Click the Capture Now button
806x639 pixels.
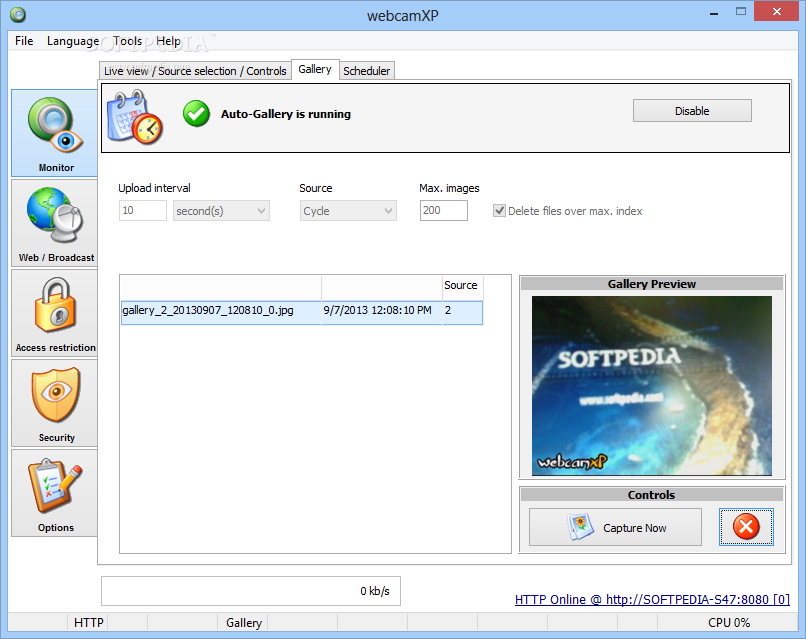pyautogui.click(x=615, y=527)
